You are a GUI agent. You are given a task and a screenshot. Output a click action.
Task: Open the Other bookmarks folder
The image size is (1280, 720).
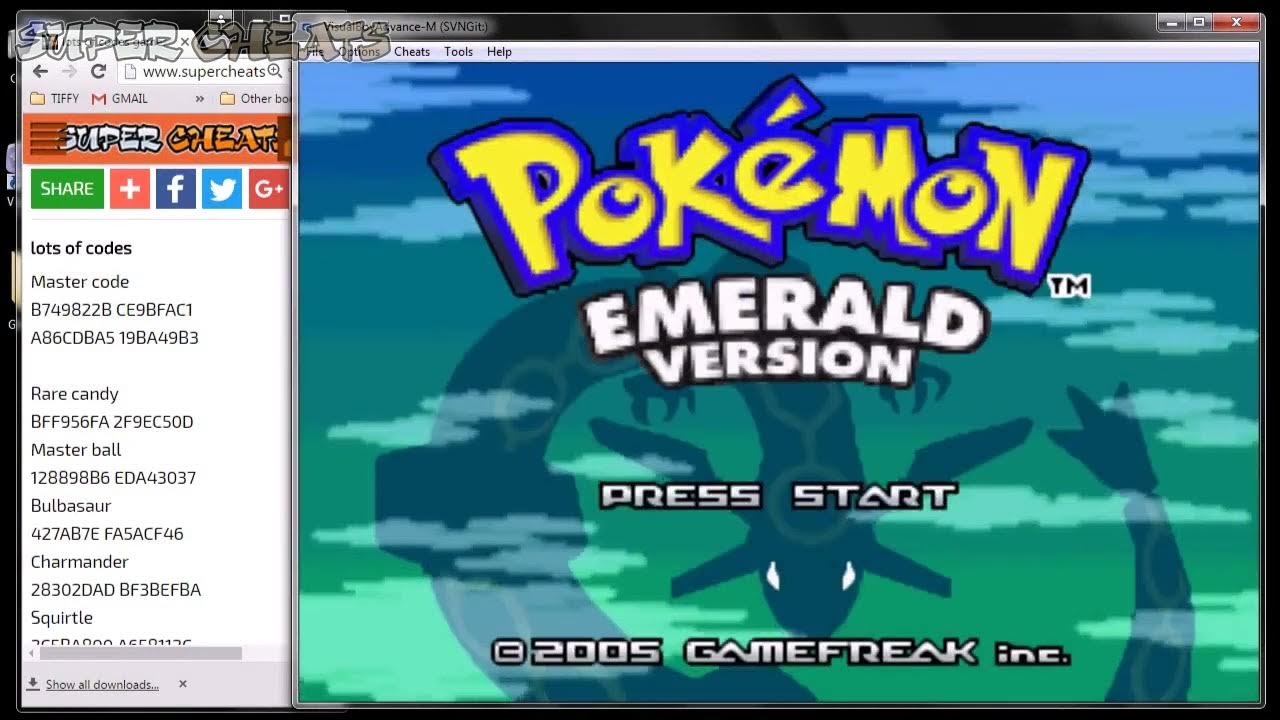255,98
